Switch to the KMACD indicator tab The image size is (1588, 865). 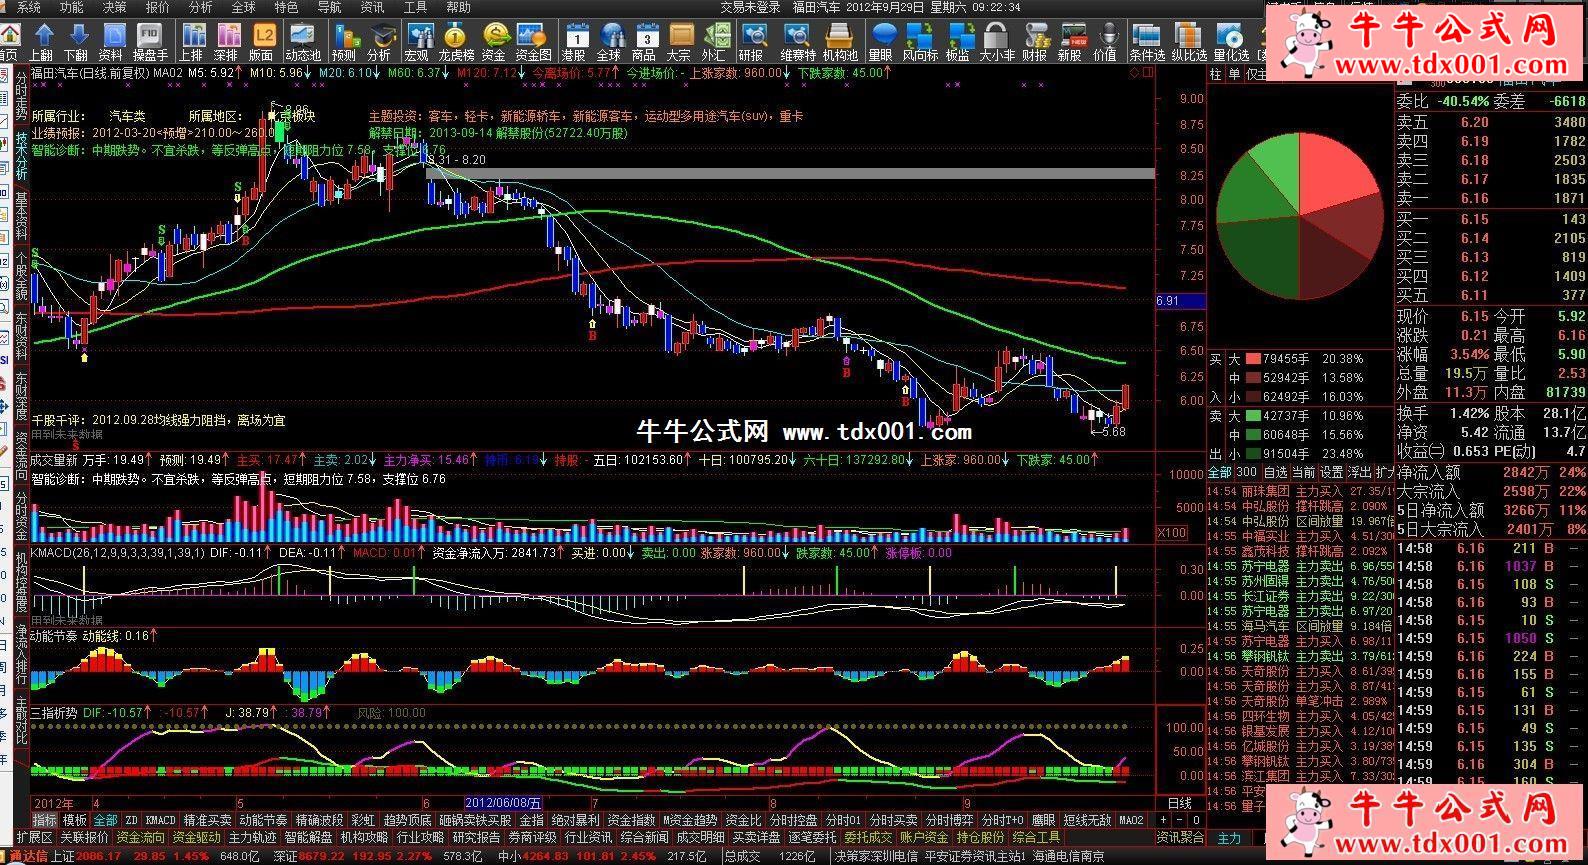coord(160,820)
